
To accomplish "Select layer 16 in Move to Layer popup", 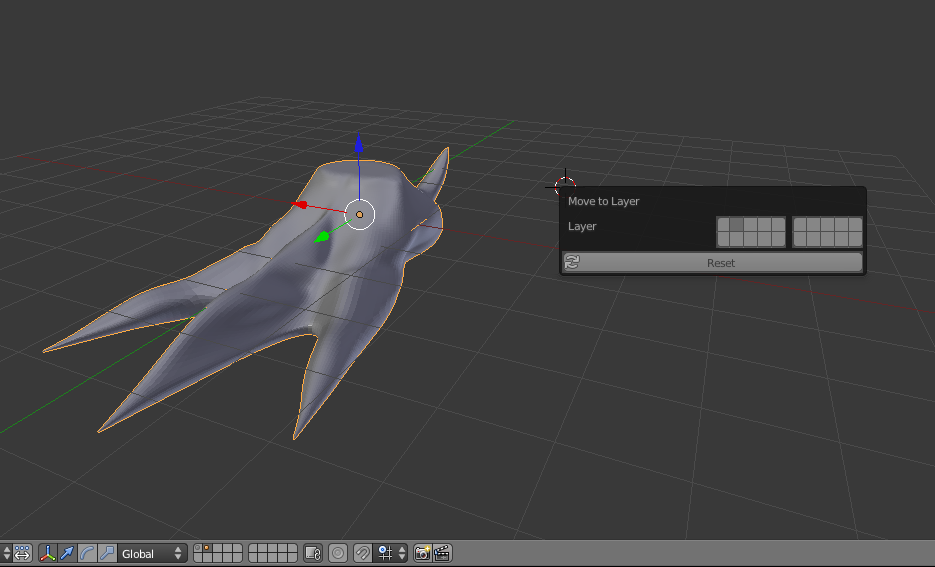I will [x=800, y=239].
